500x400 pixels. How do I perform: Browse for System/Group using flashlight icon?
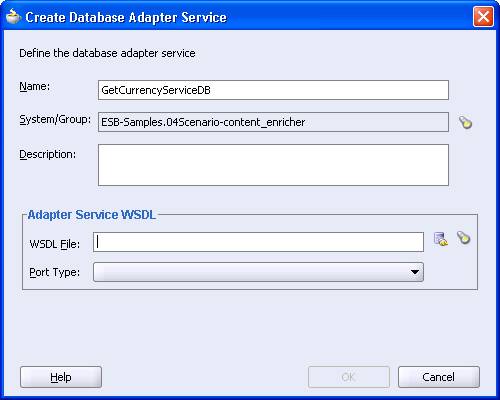[465, 122]
